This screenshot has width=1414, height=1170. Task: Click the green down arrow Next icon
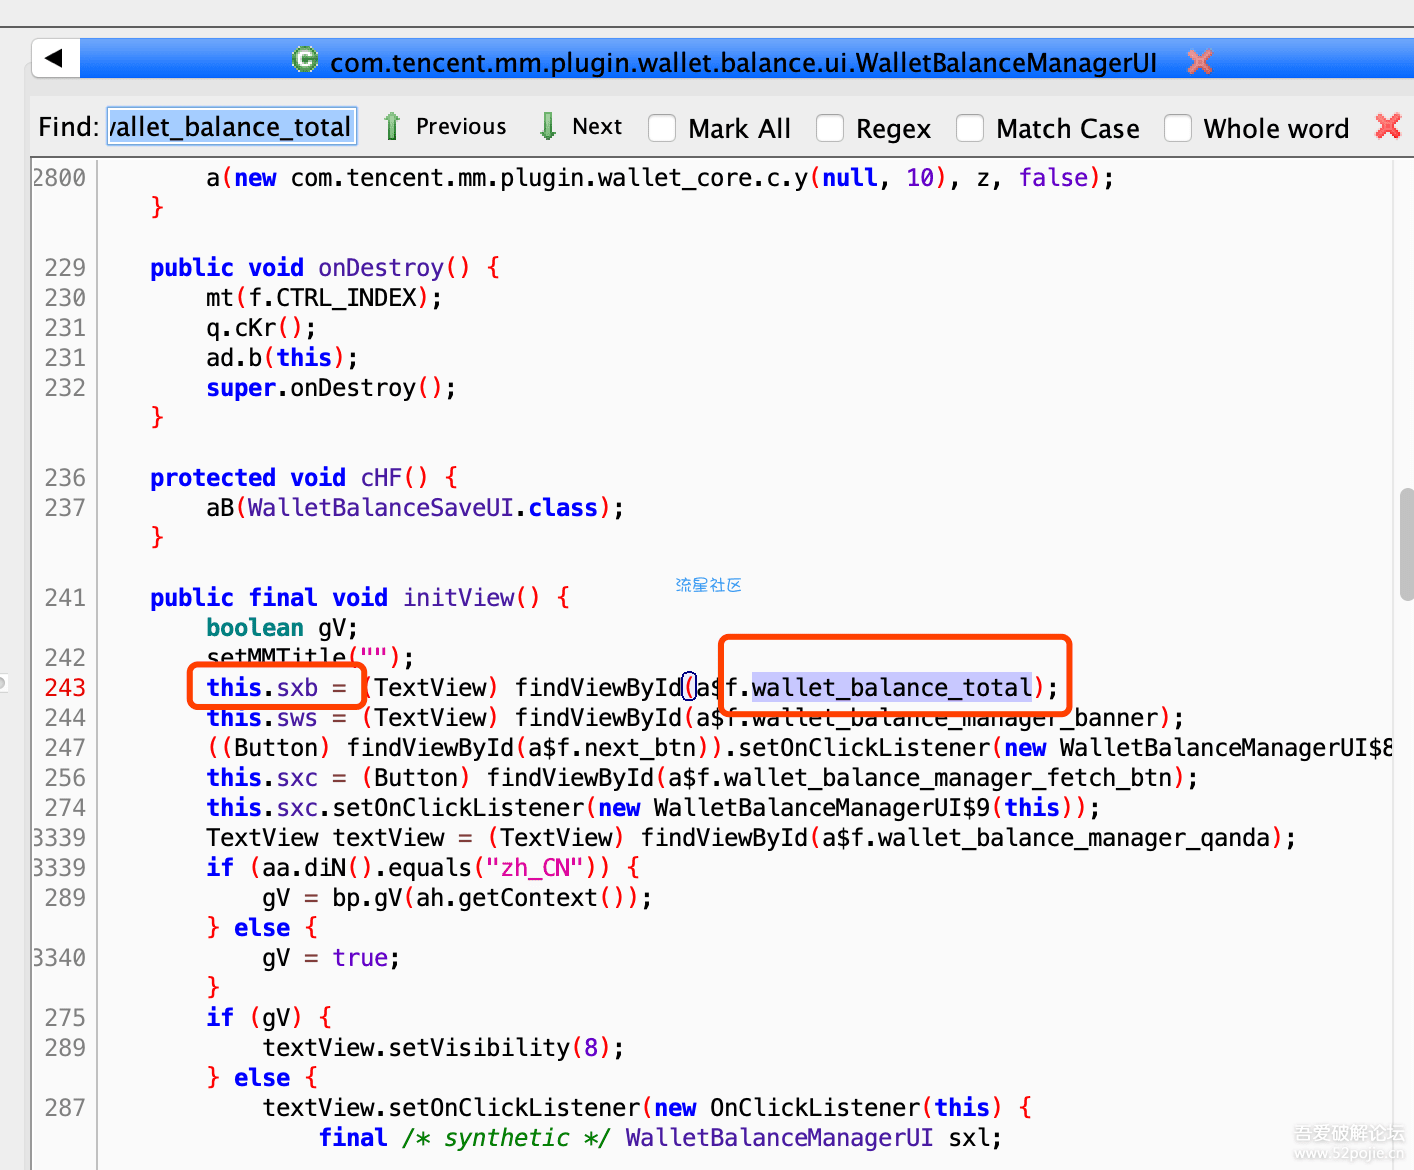(x=548, y=126)
